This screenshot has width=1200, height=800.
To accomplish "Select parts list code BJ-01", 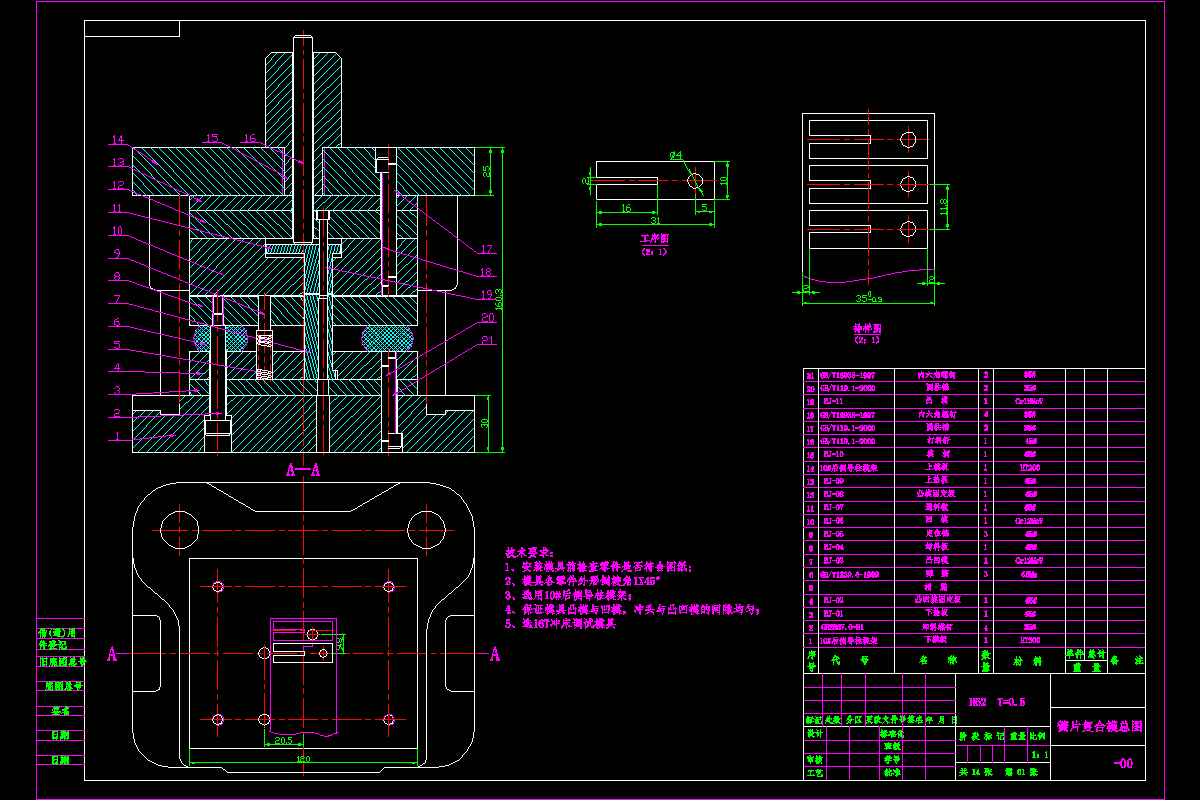I will 834,614.
